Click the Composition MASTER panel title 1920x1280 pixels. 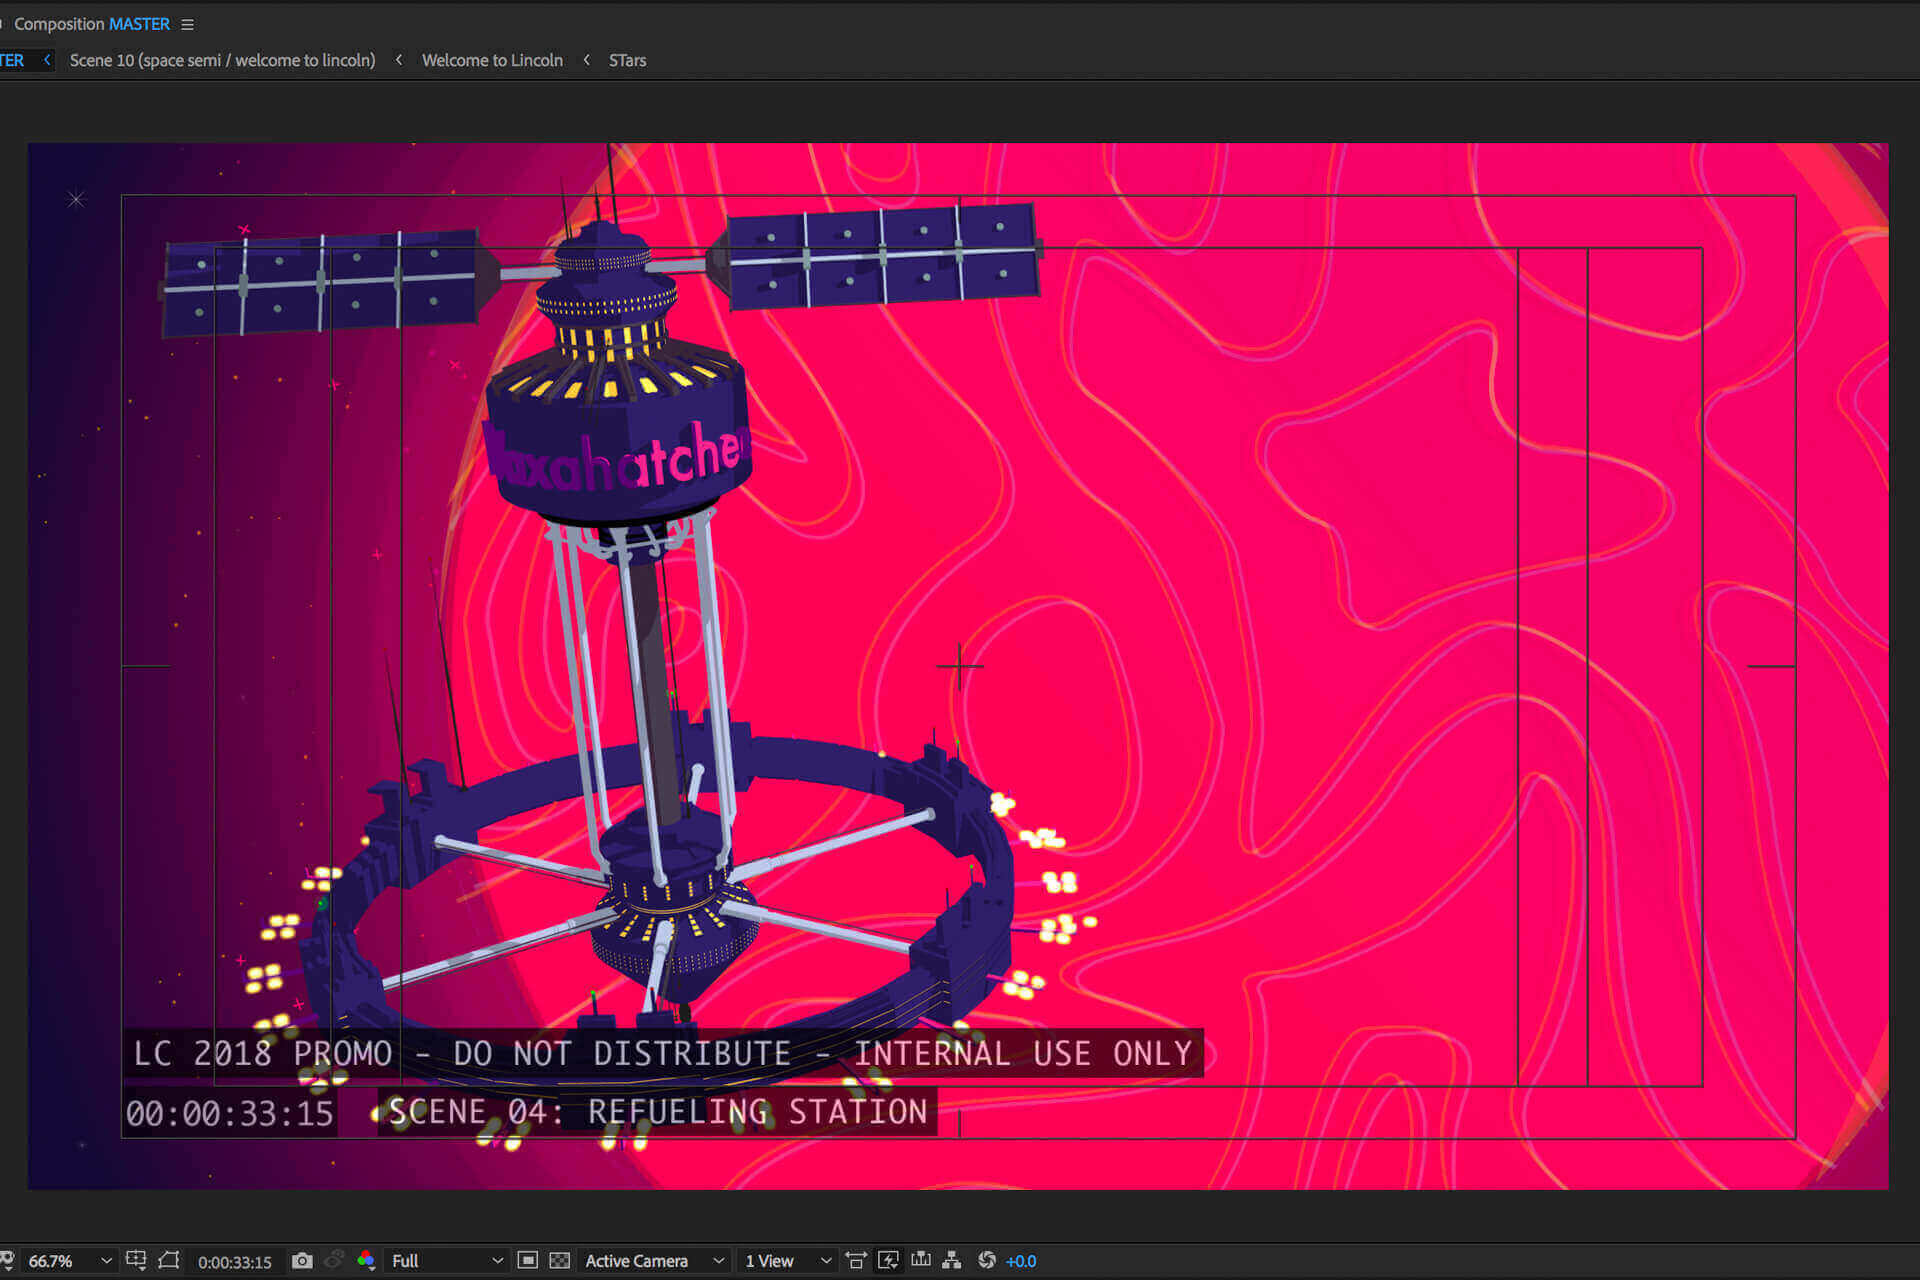coord(92,24)
